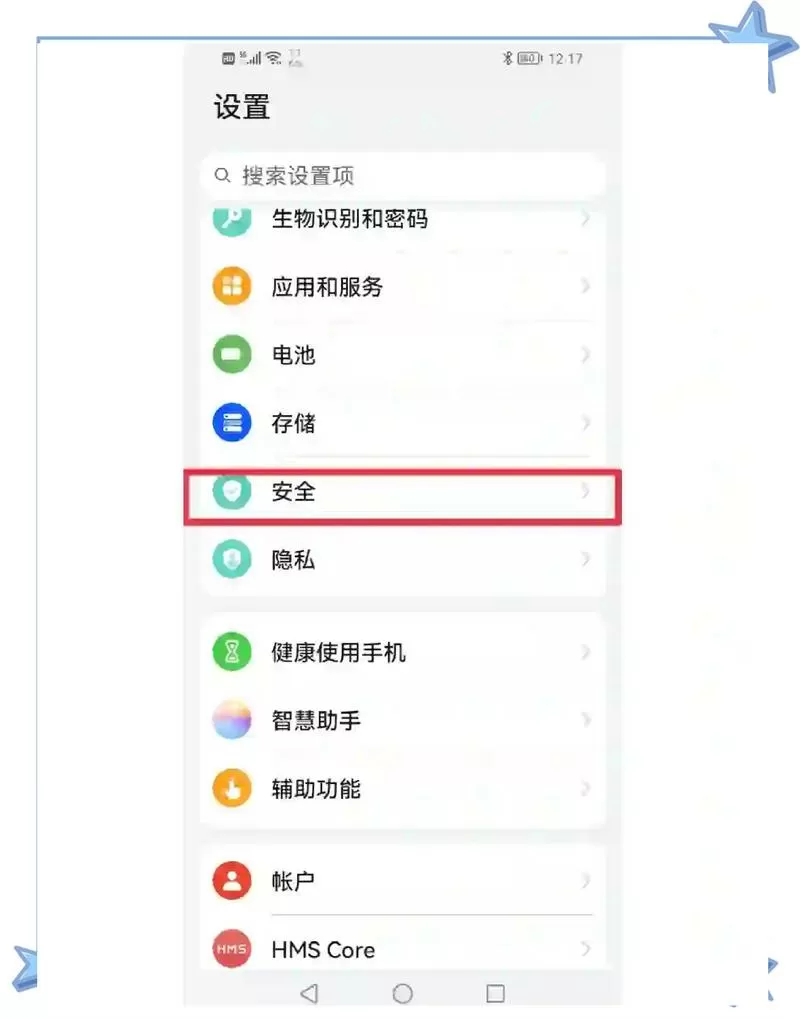Tap the 安全 security shield icon

[231, 492]
